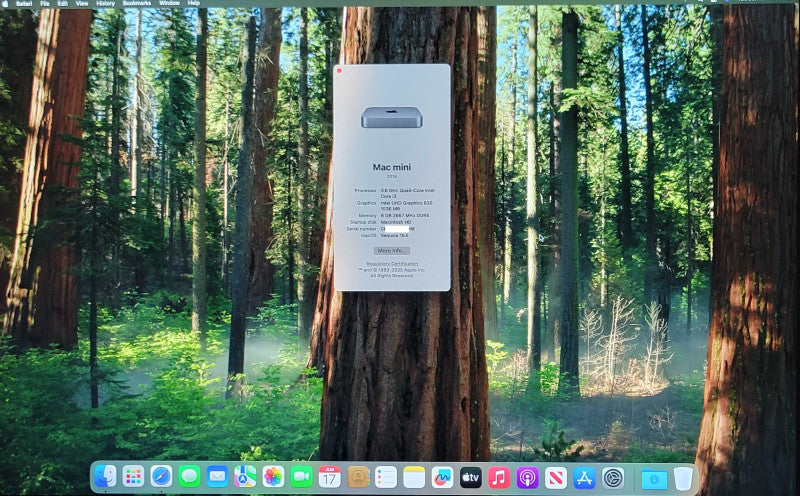The height and width of the screenshot is (496, 800).
Task: Open the Bookmarks menu
Action: (x=137, y=3)
